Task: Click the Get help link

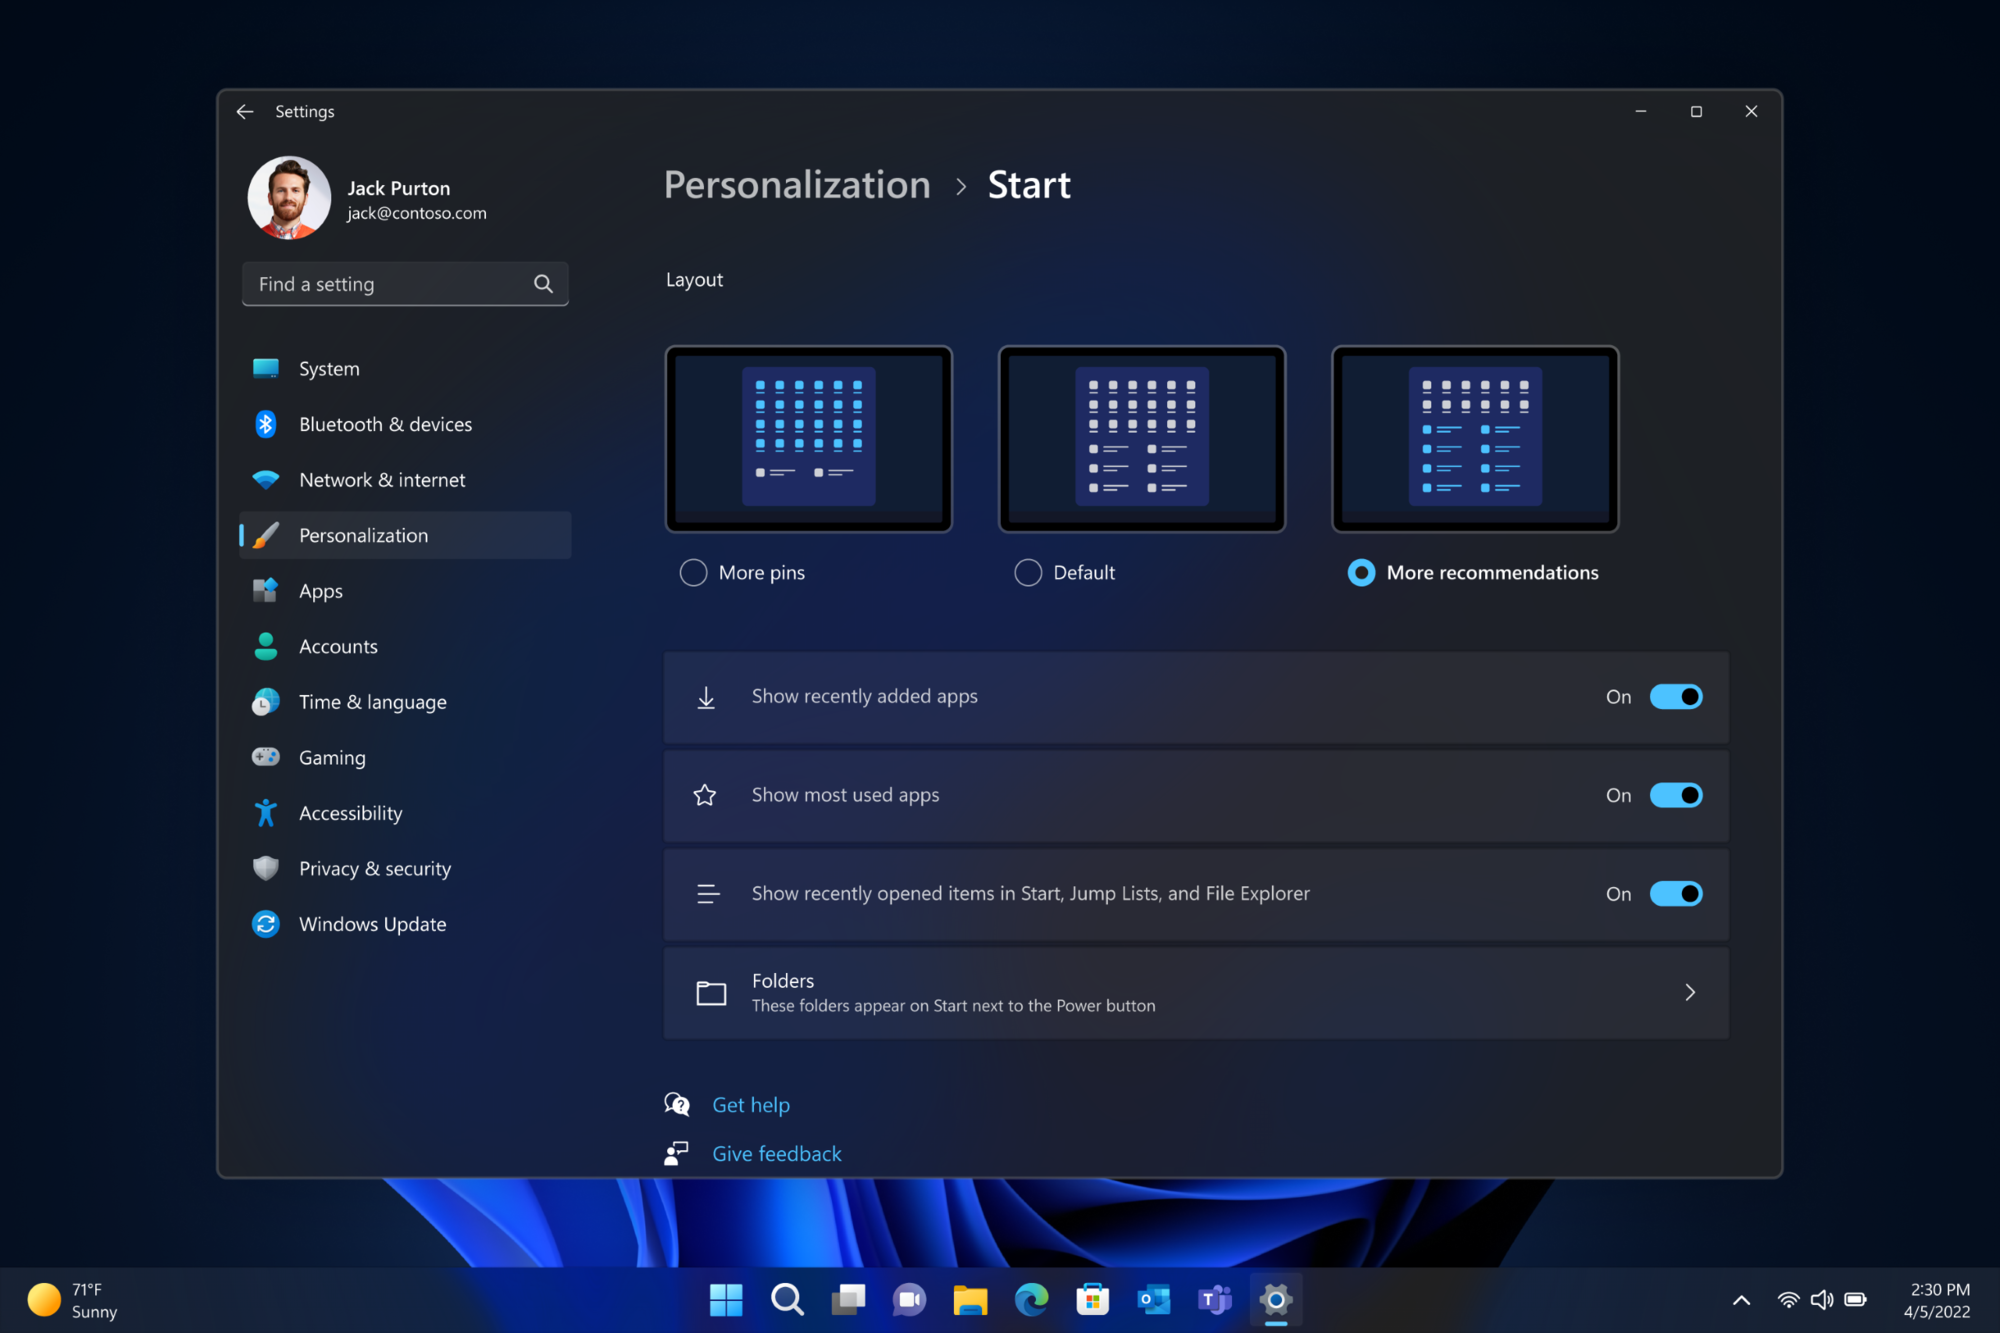Action: [749, 1104]
